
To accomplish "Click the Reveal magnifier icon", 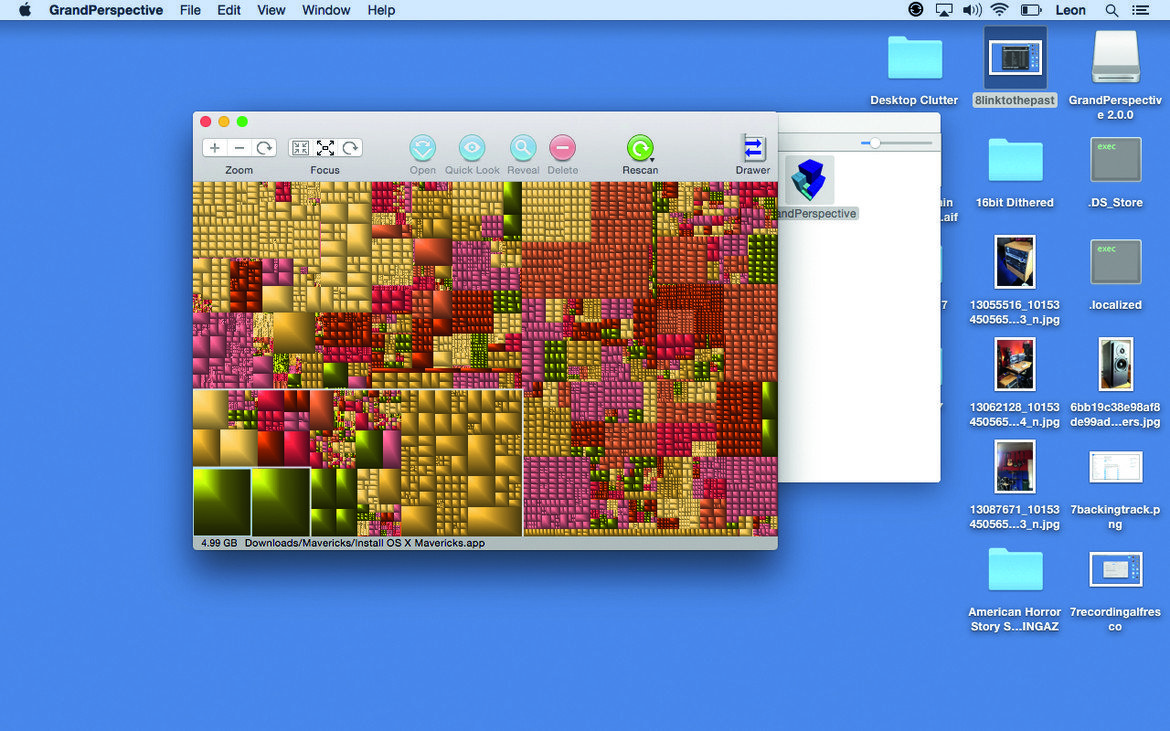I will (x=523, y=148).
